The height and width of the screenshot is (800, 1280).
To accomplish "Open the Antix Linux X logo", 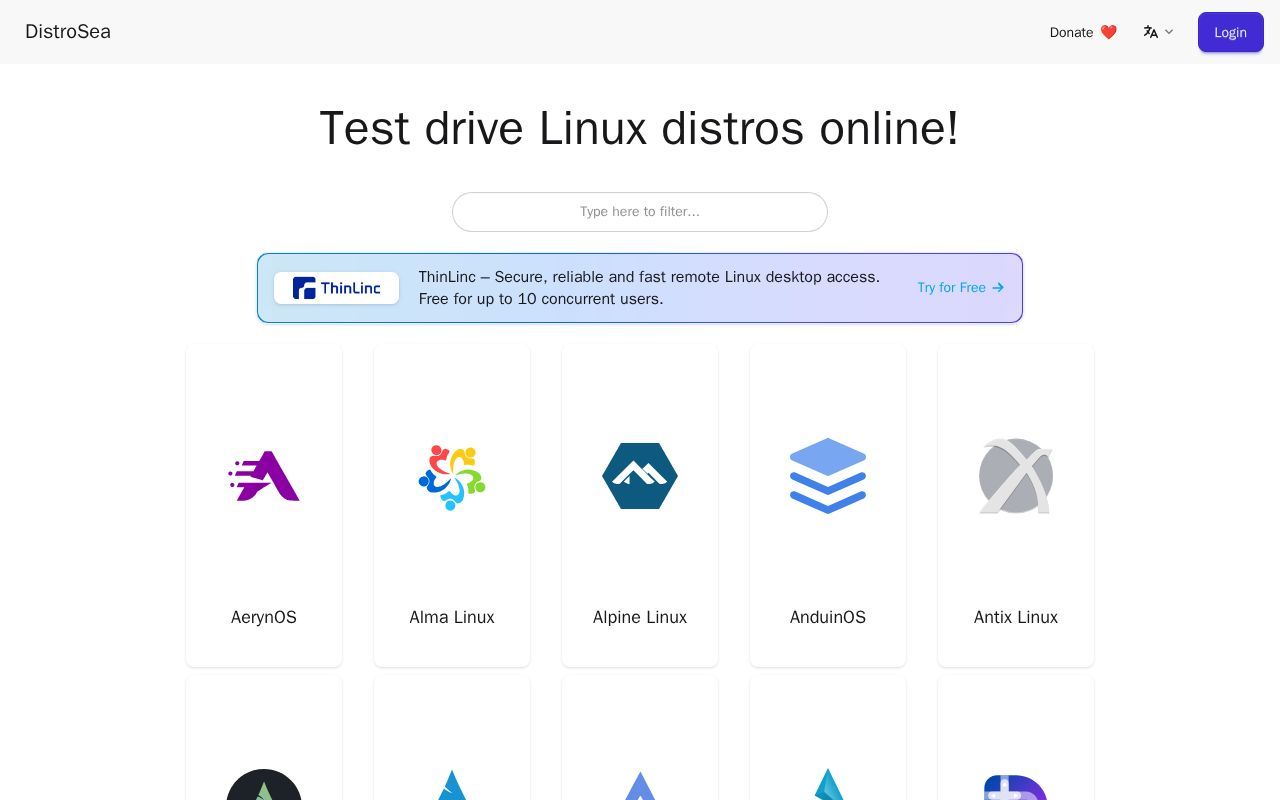I will click(1016, 476).
